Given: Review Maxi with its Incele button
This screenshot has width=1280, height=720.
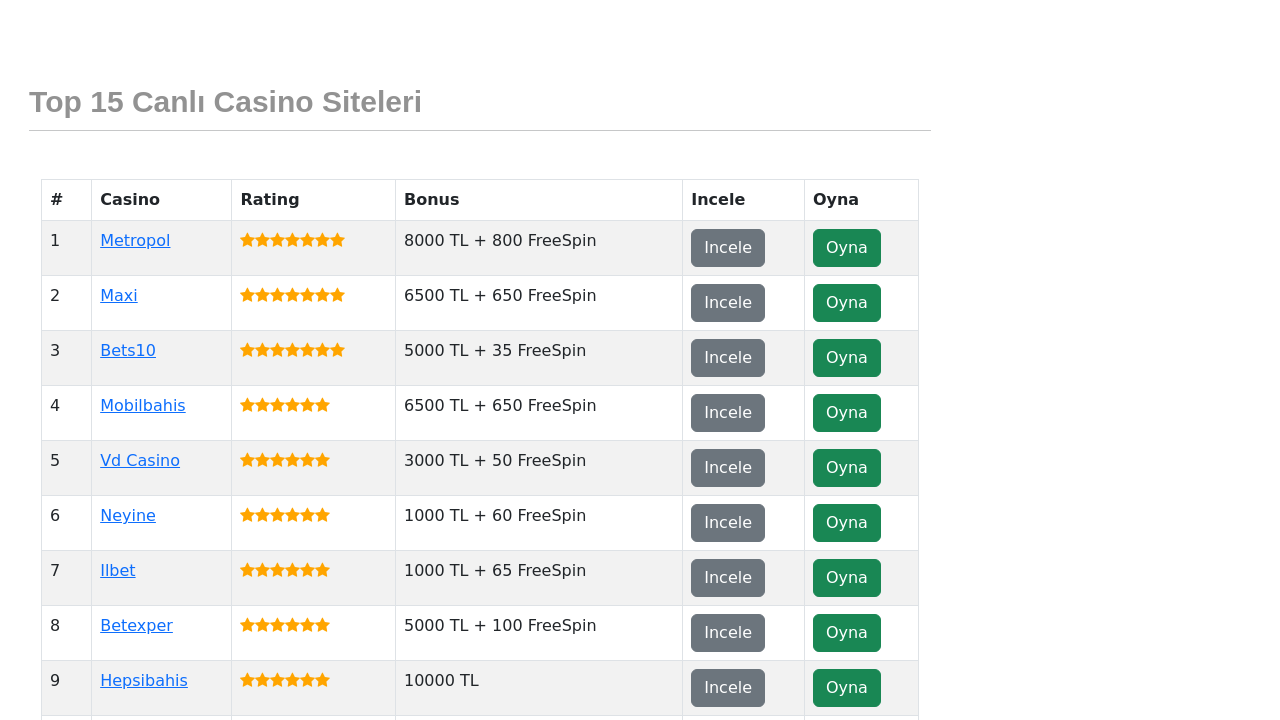Looking at the screenshot, I should [x=728, y=303].
